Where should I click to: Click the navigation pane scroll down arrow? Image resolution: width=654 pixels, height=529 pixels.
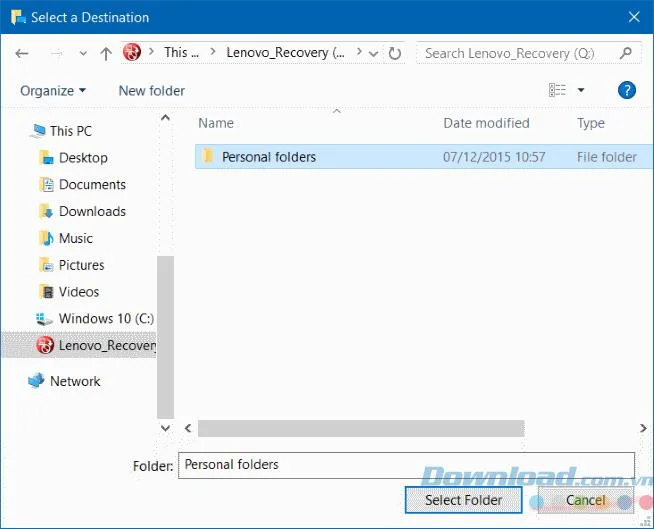(x=166, y=428)
